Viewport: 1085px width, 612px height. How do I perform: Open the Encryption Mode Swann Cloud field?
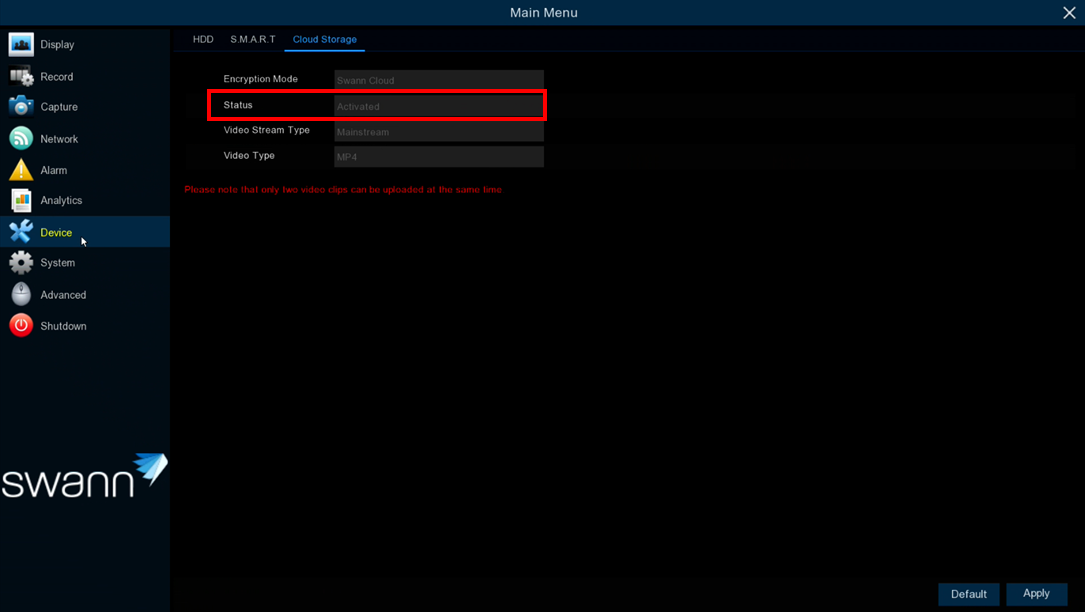pyautogui.click(x=439, y=80)
